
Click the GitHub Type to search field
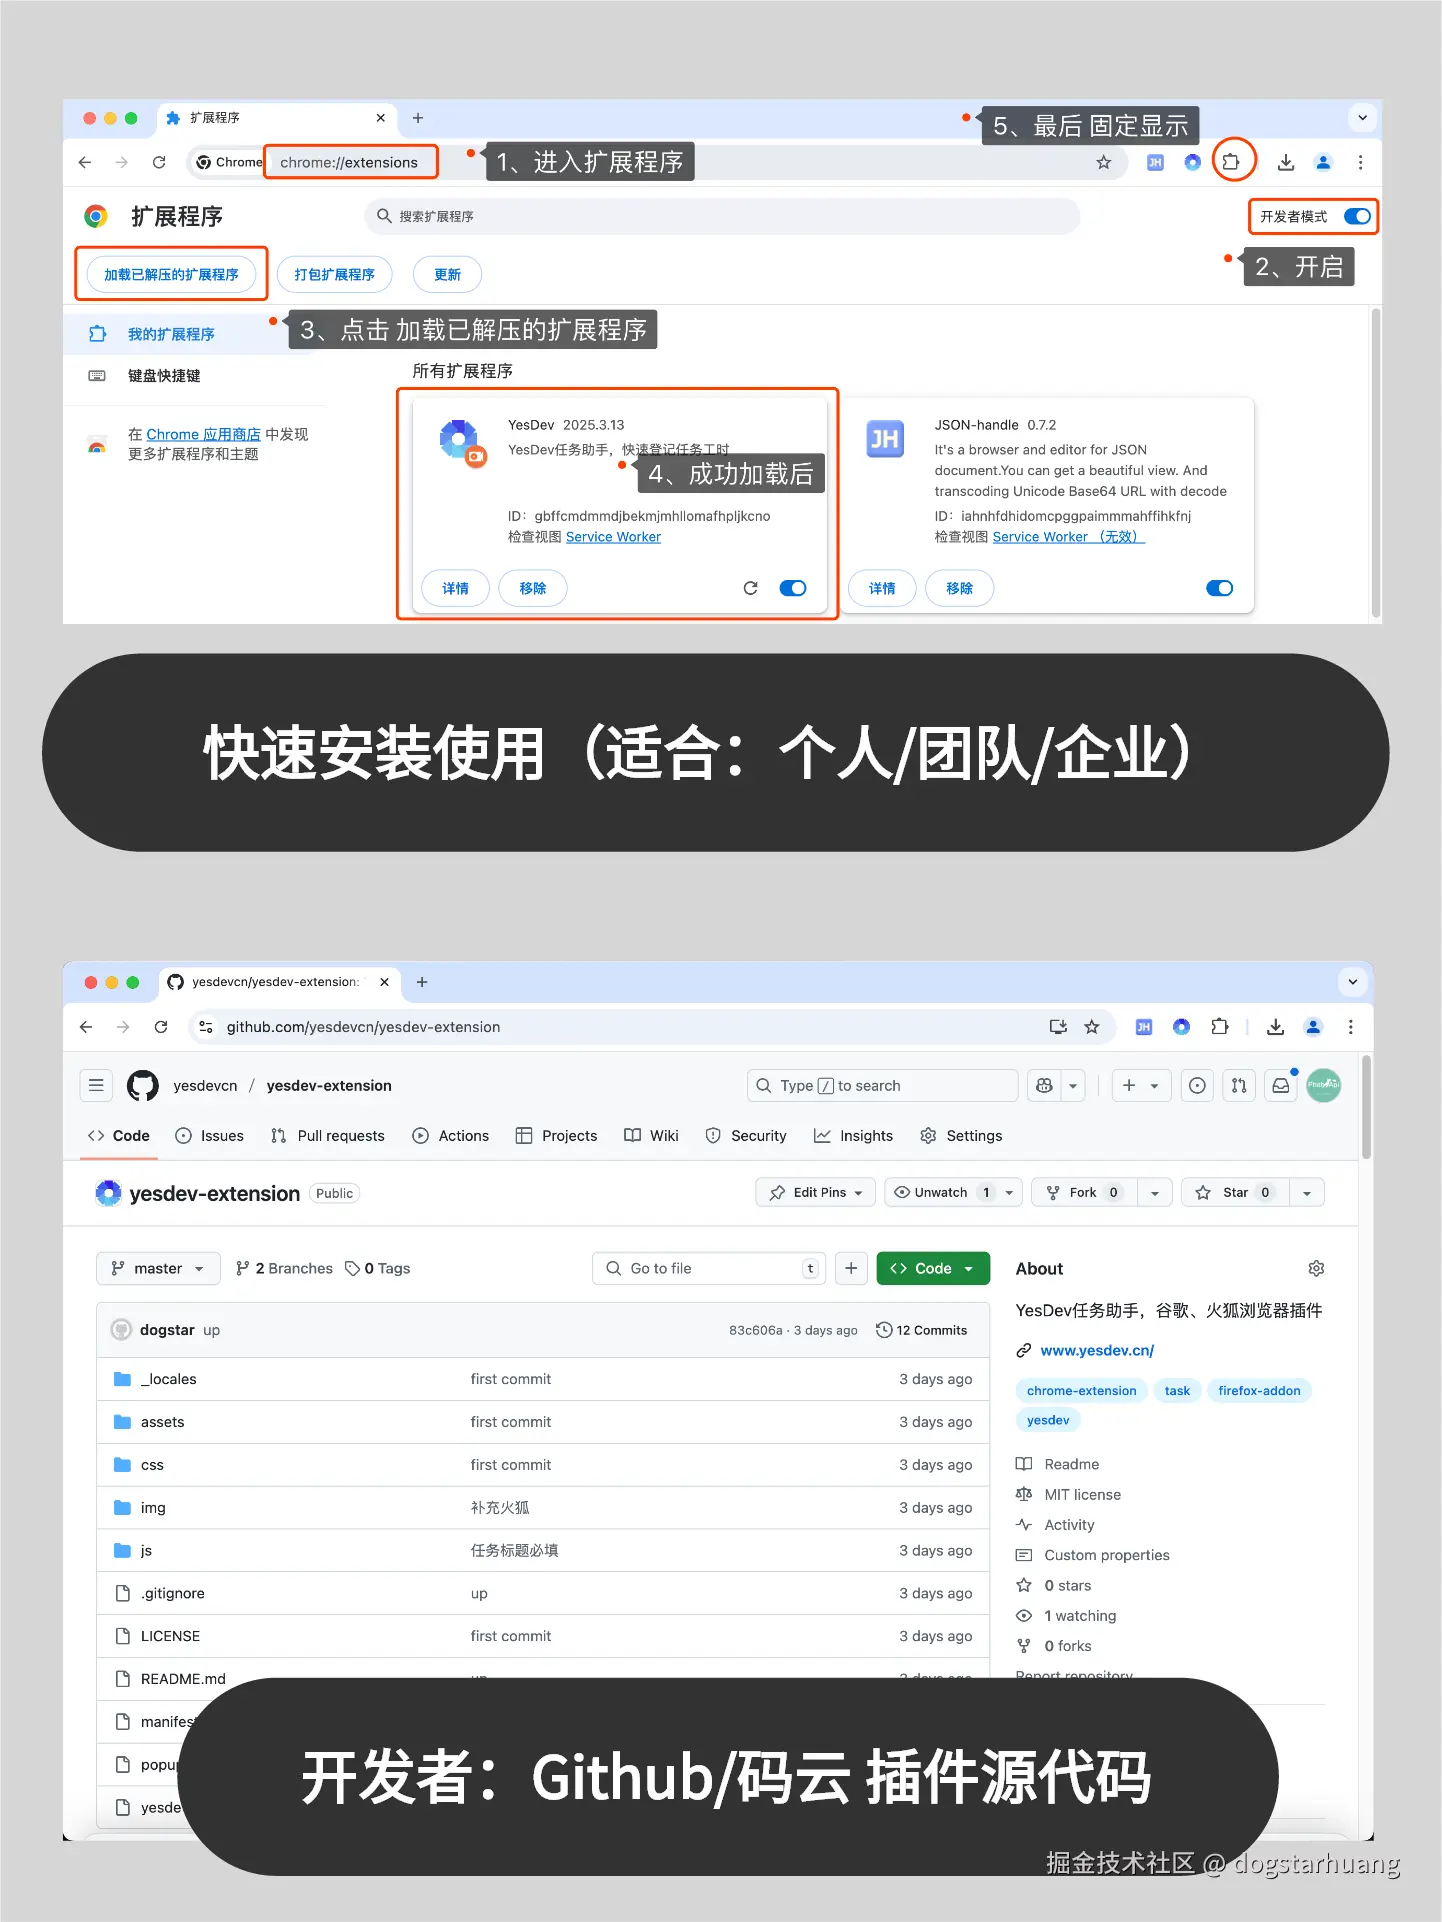[x=882, y=1085]
